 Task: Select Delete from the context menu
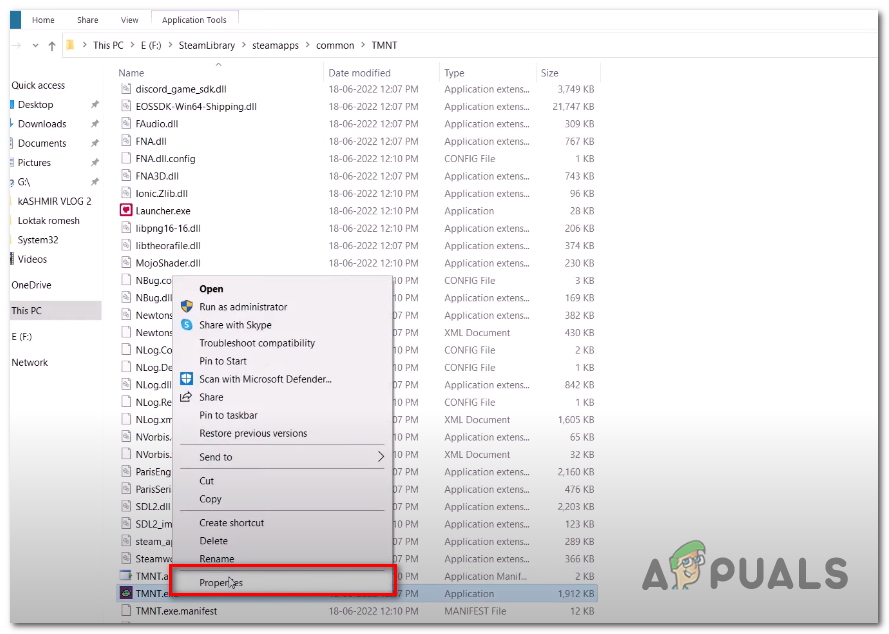click(x=282, y=541)
